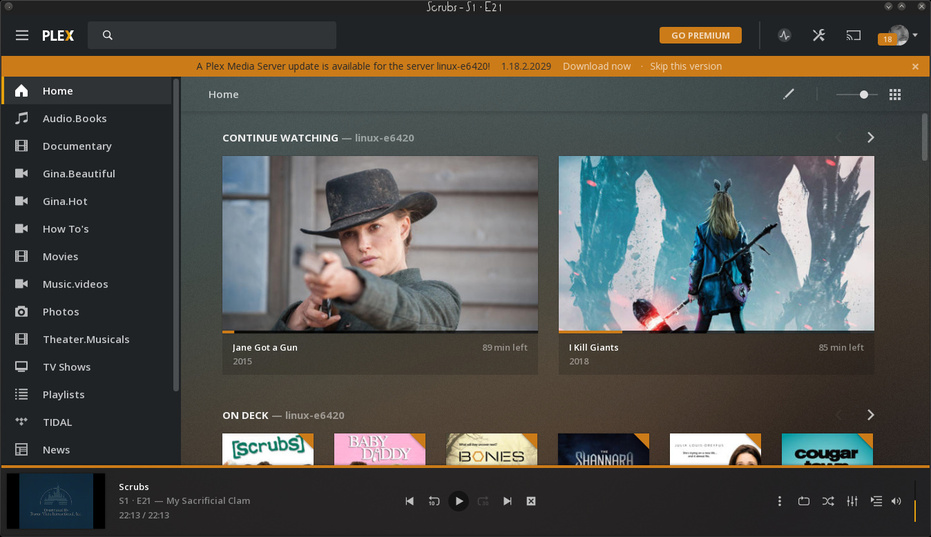Click the pencil edit home icon
The width and height of the screenshot is (931, 537).
click(788, 94)
